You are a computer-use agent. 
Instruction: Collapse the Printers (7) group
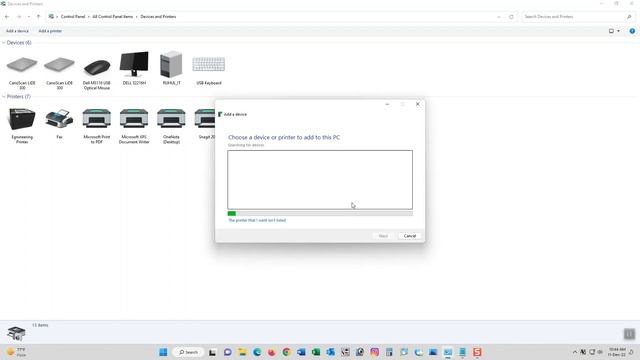point(4,97)
